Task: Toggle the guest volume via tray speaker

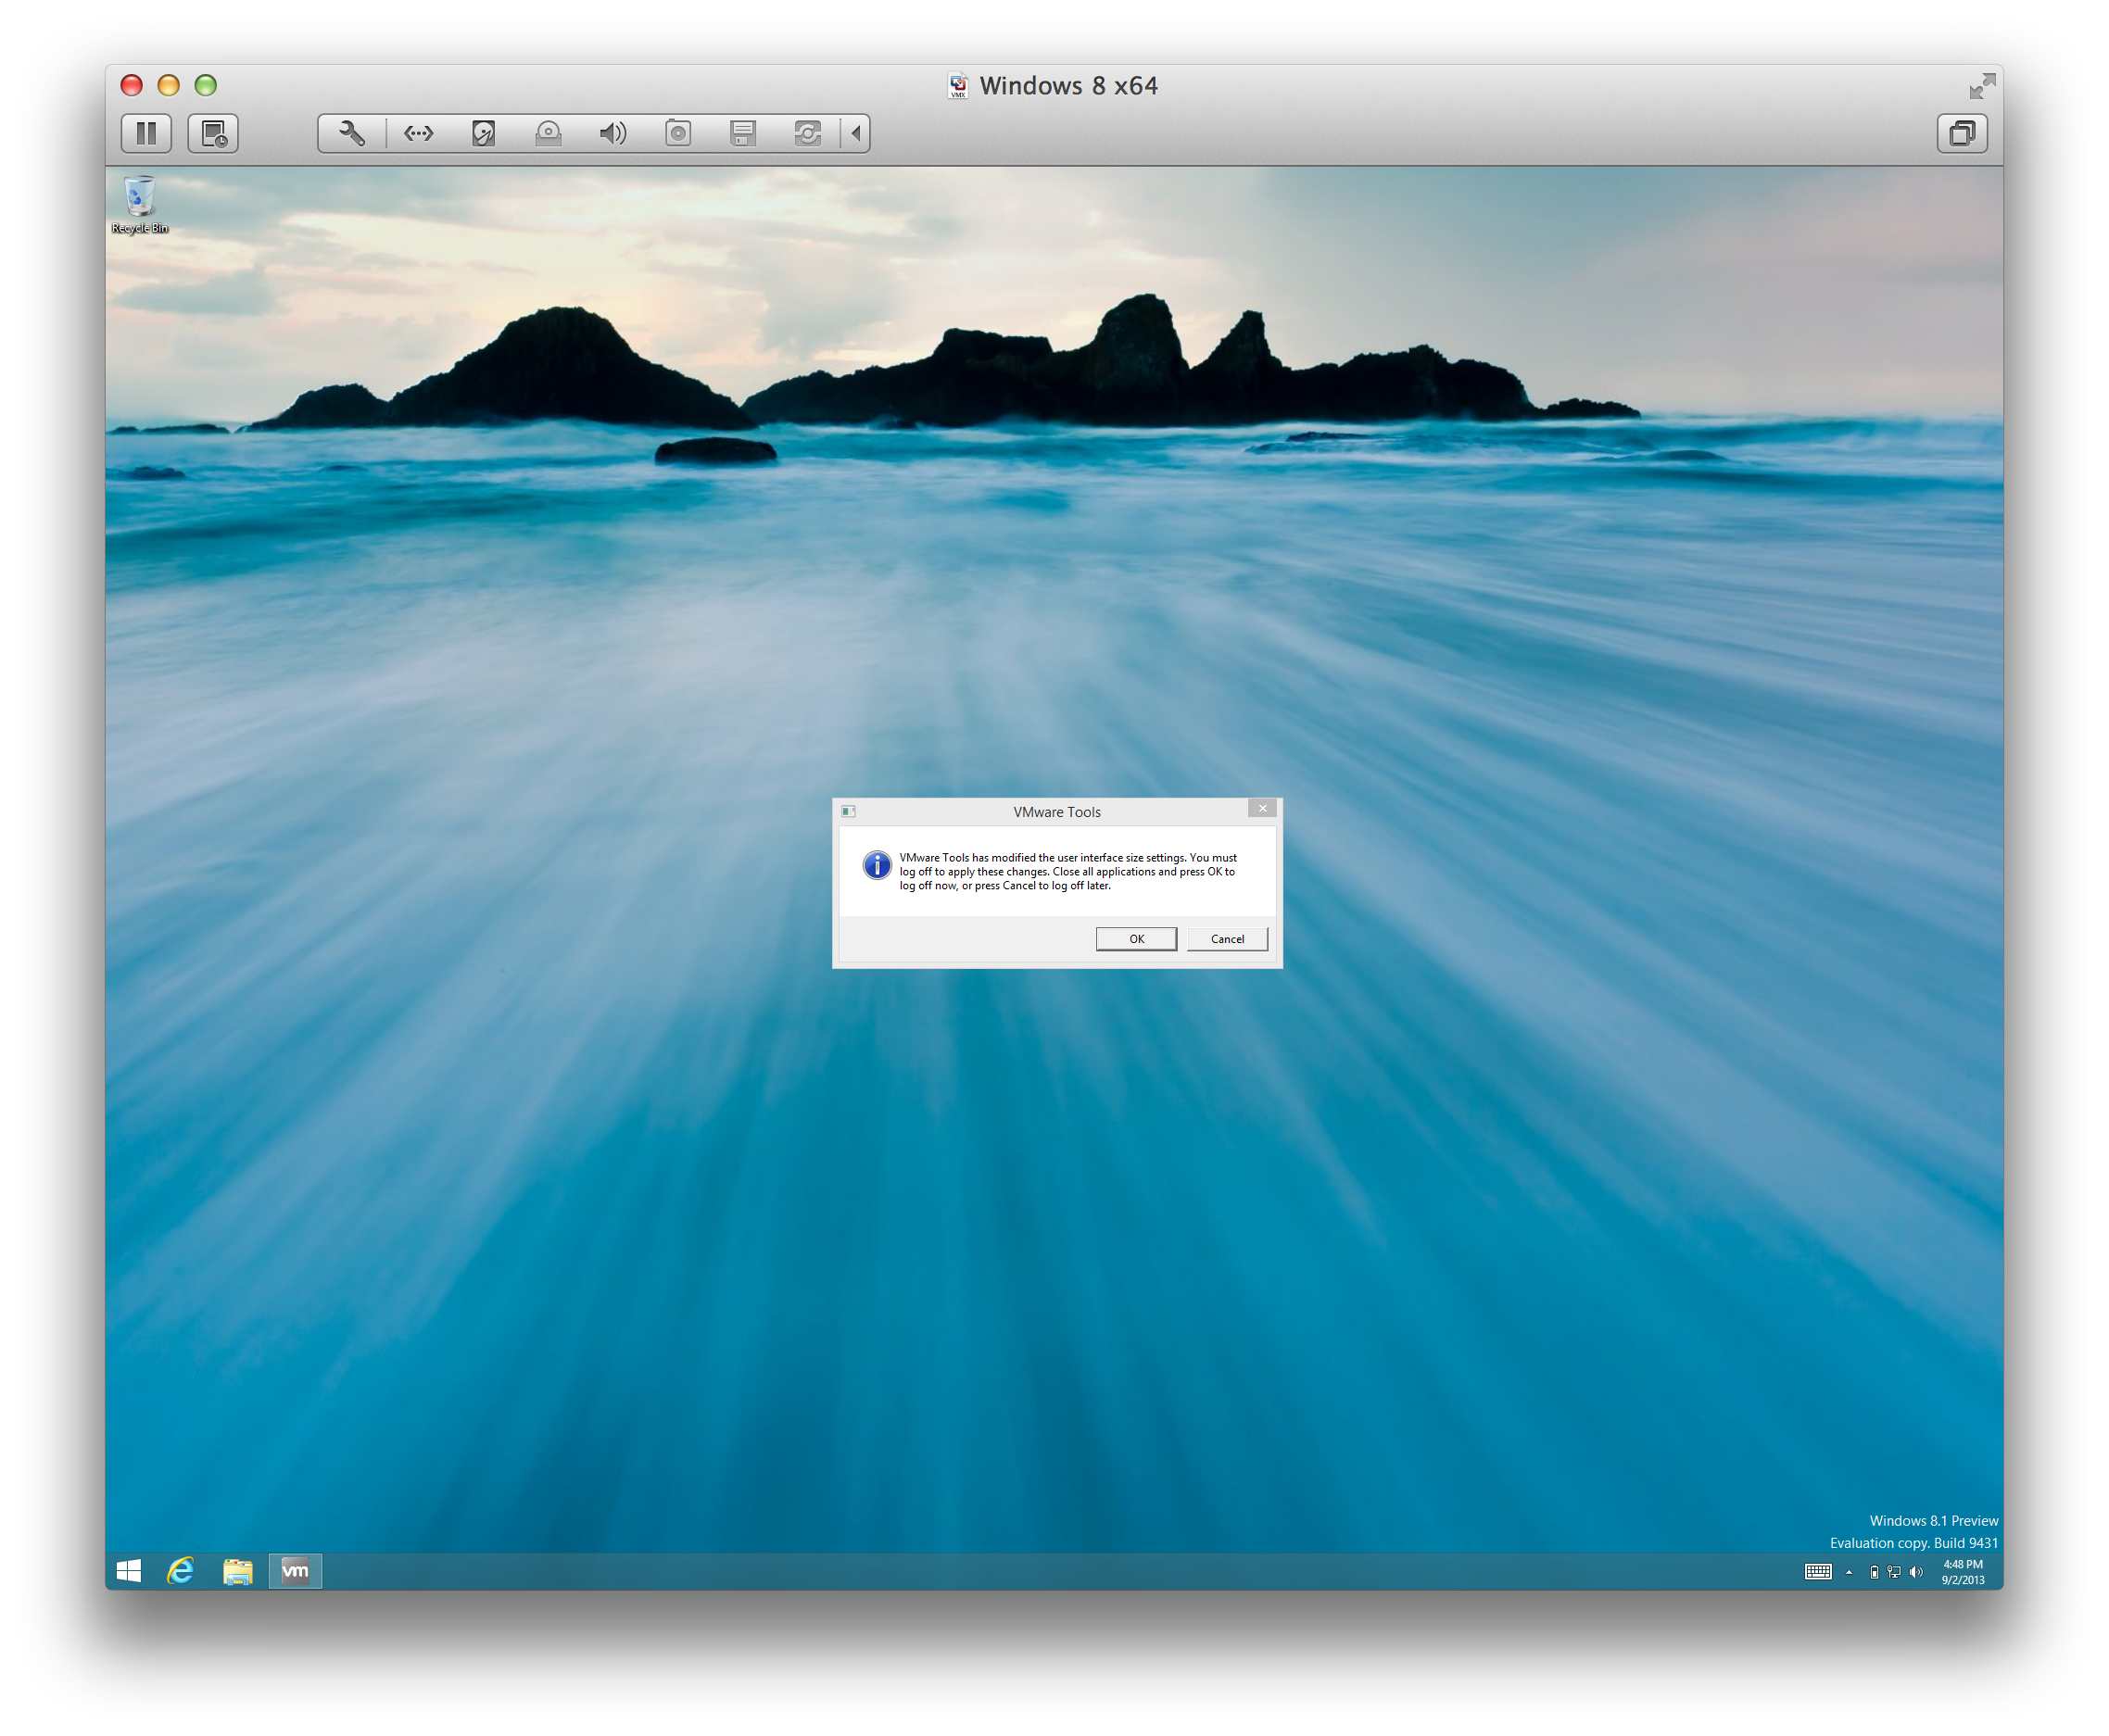Action: (1917, 1571)
